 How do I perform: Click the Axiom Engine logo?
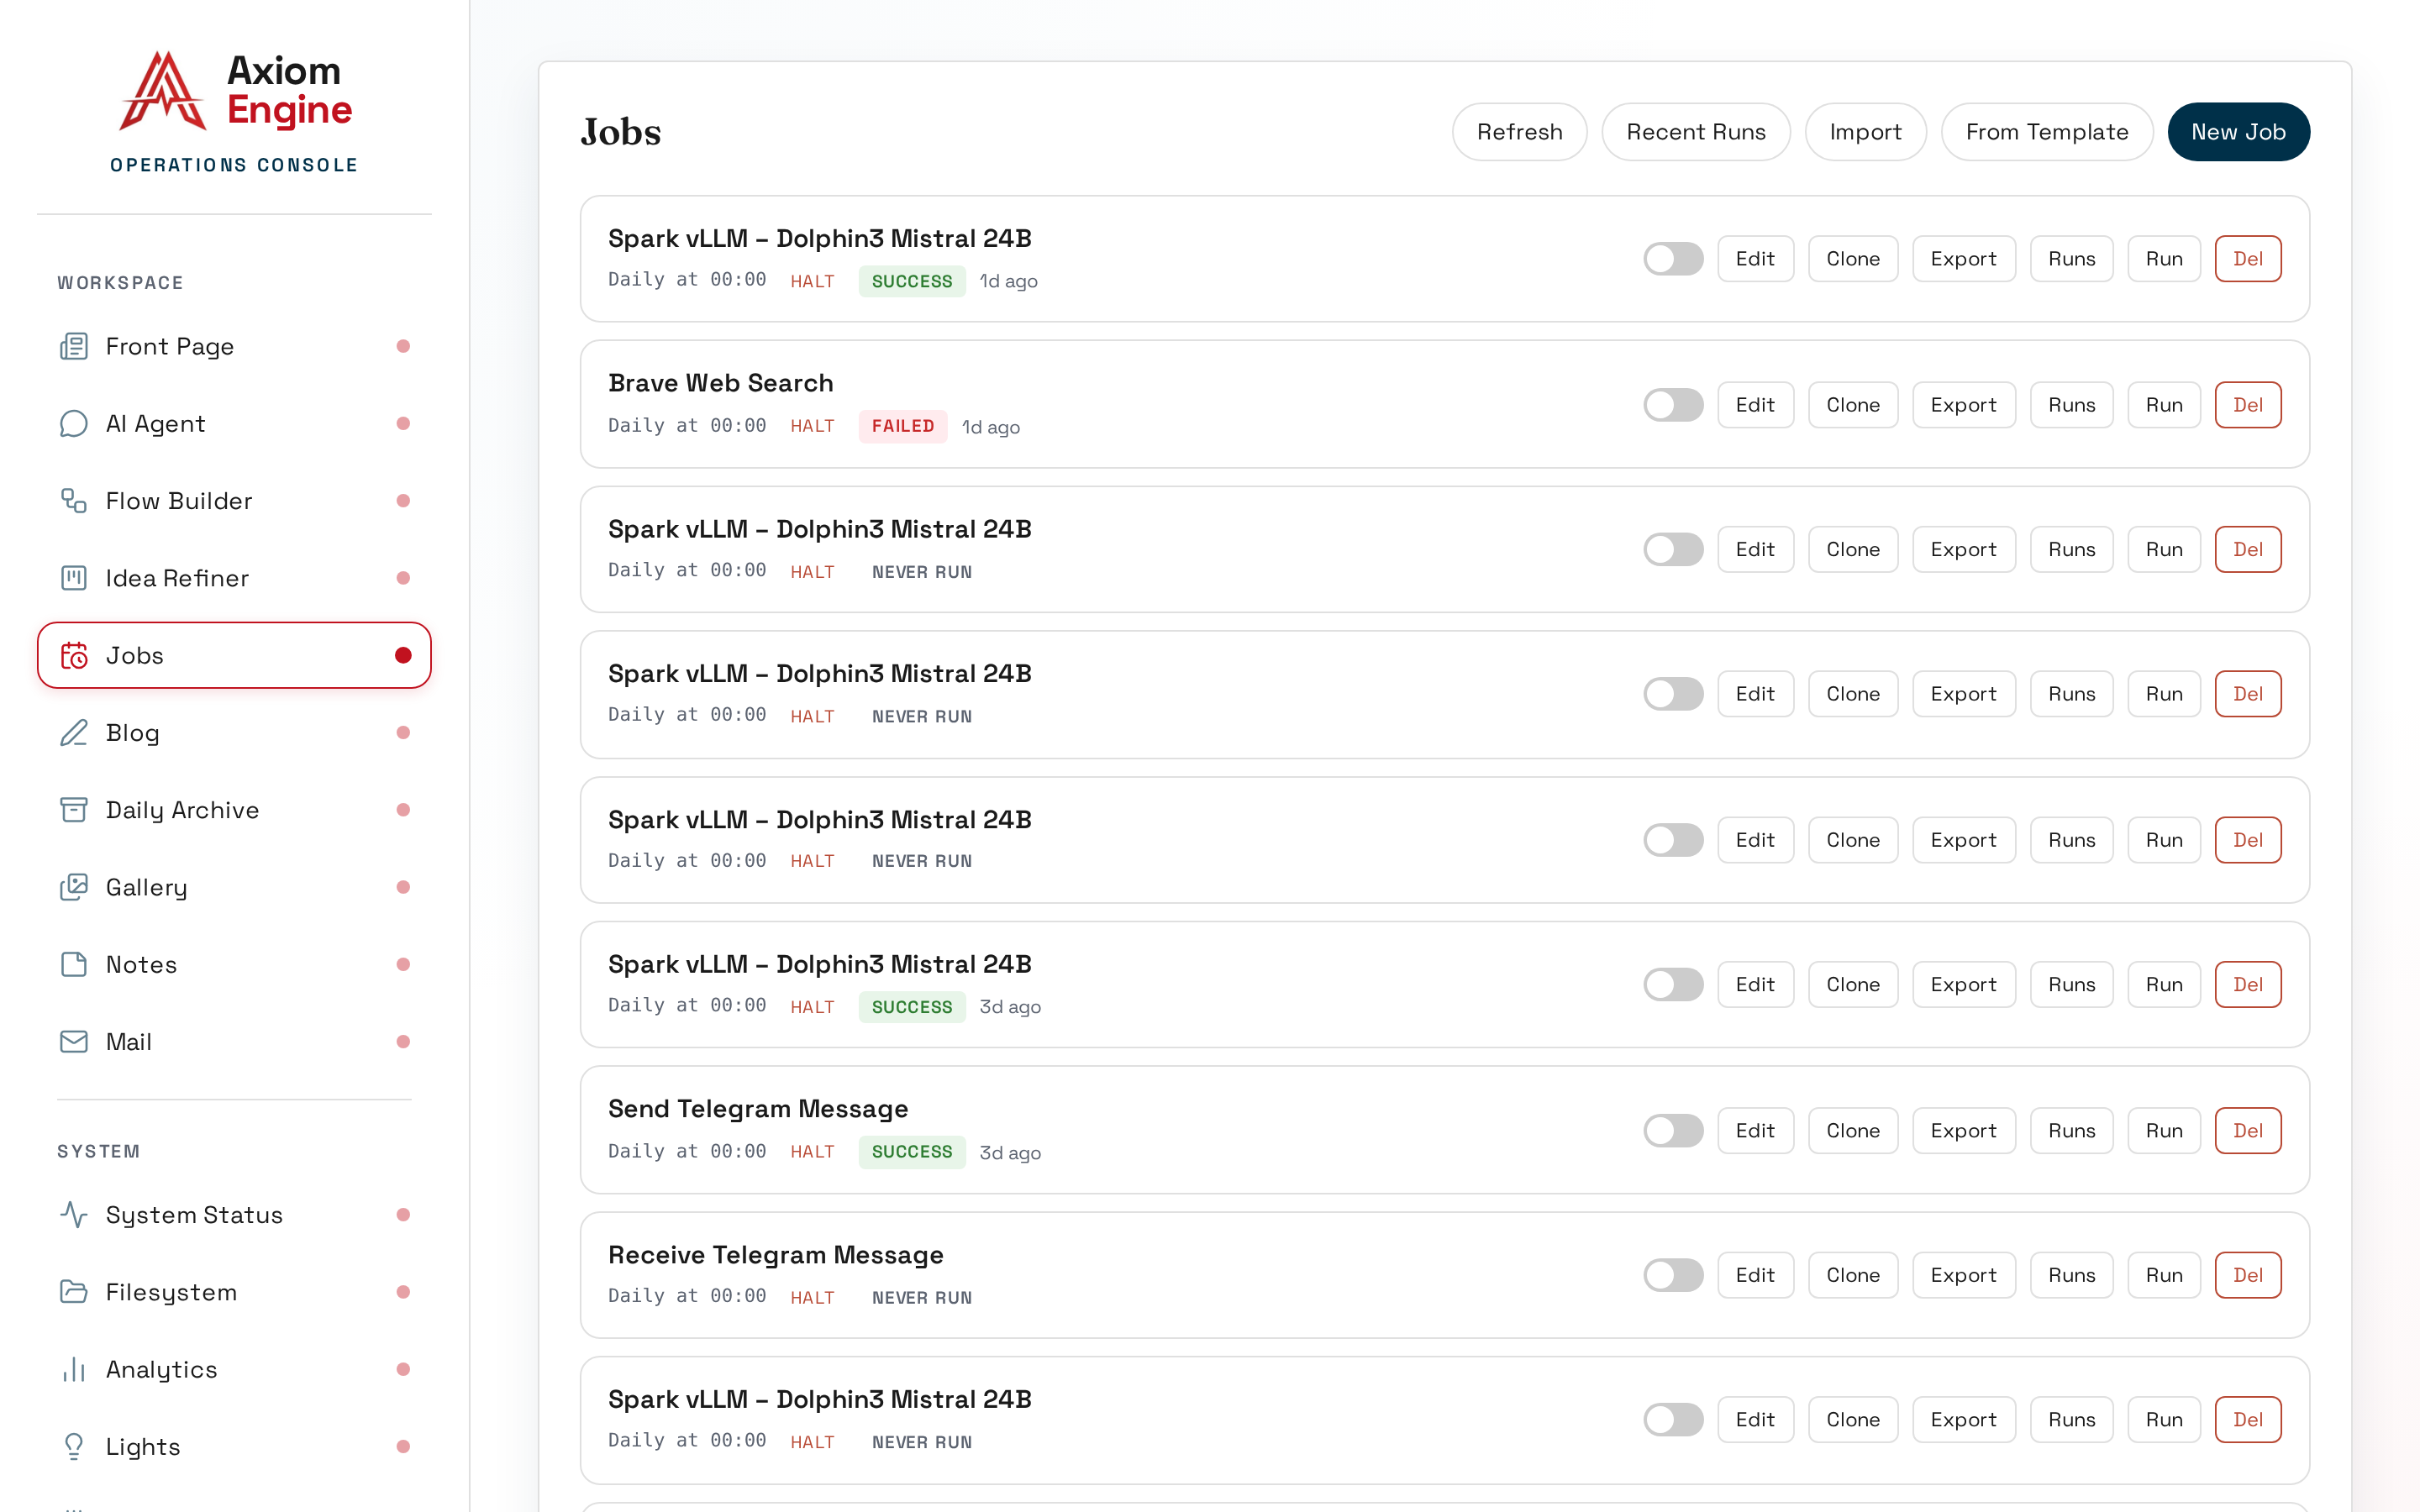pyautogui.click(x=235, y=91)
